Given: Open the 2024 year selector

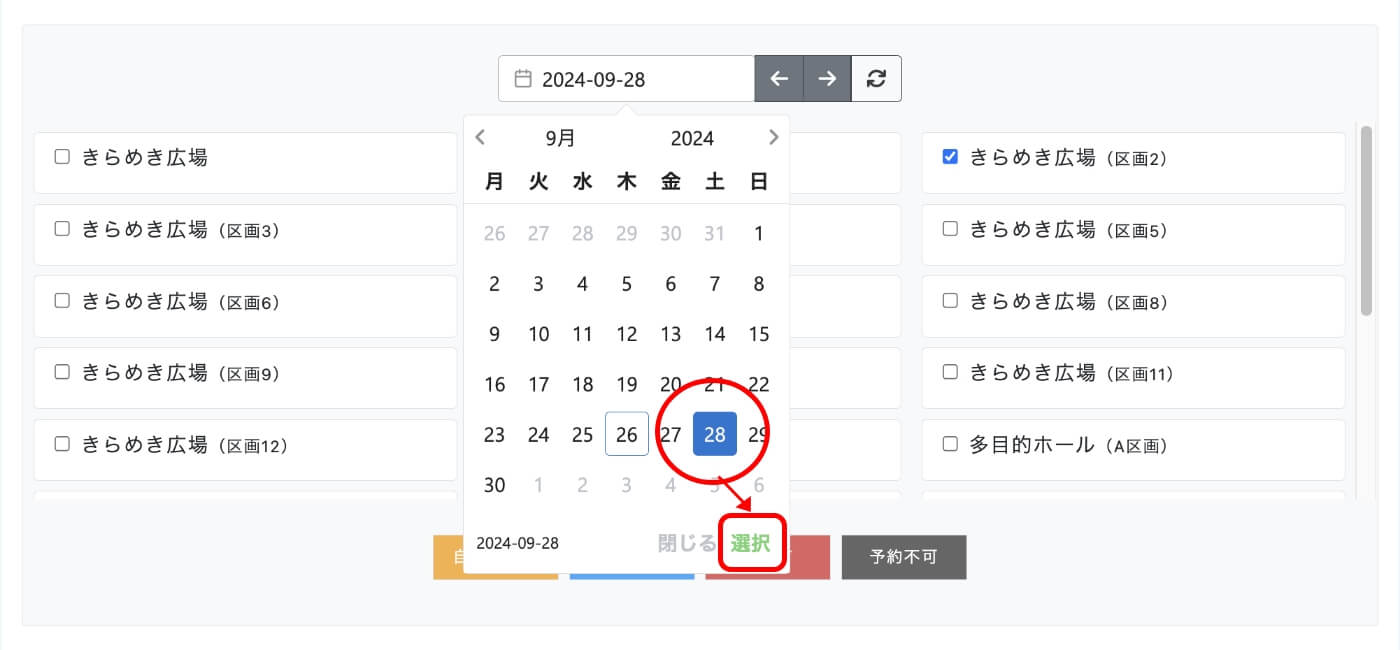Looking at the screenshot, I should click(692, 139).
